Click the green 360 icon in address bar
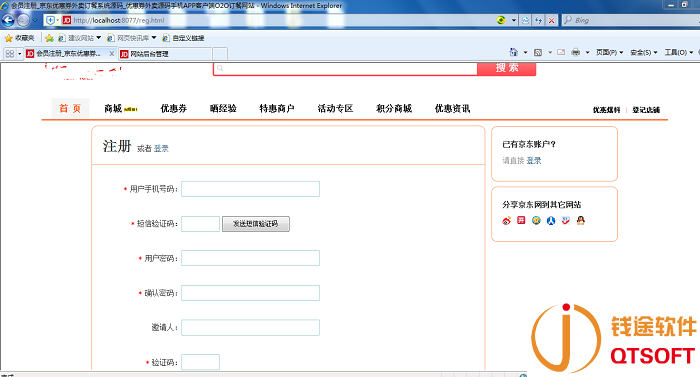 [x=501, y=20]
